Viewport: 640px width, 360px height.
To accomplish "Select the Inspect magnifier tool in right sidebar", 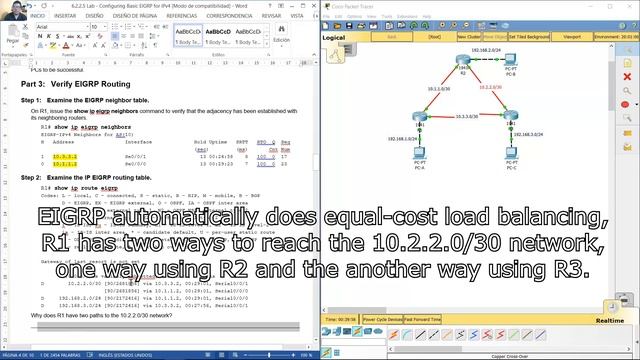I will pyautogui.click(x=627, y=91).
